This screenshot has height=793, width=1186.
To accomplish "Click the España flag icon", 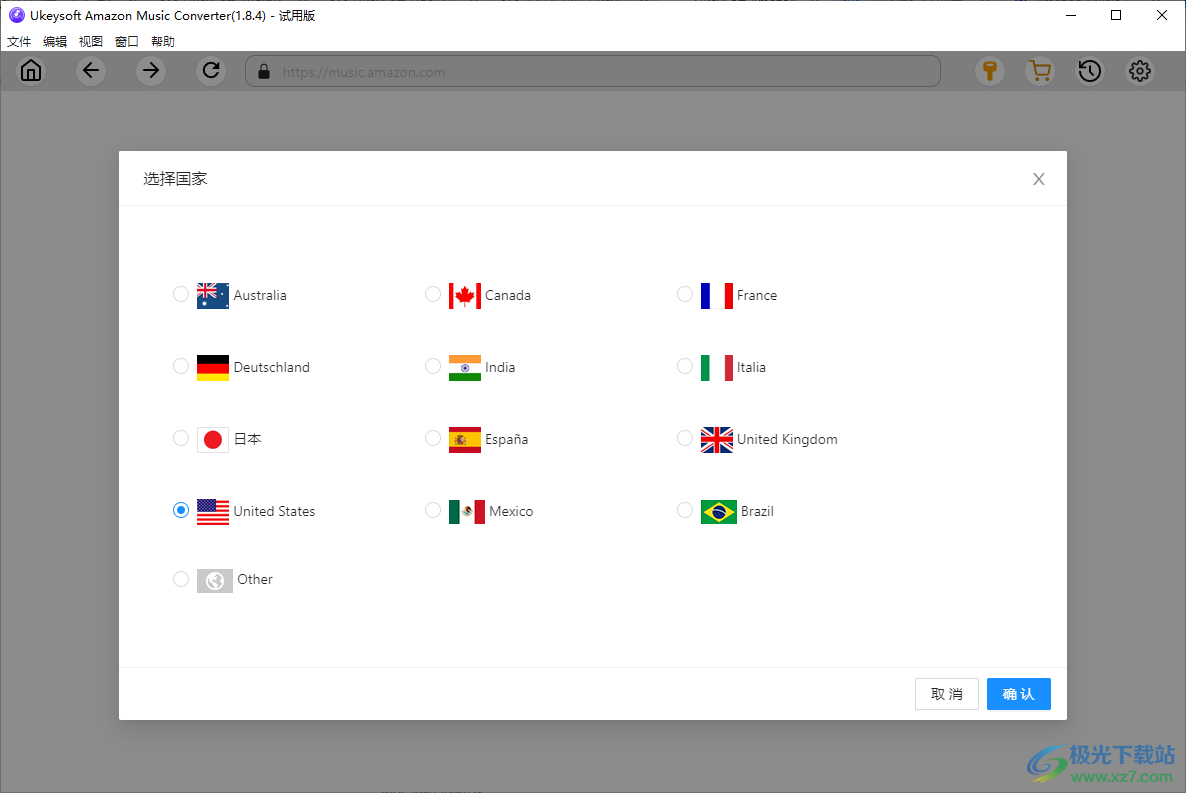I will [x=464, y=440].
